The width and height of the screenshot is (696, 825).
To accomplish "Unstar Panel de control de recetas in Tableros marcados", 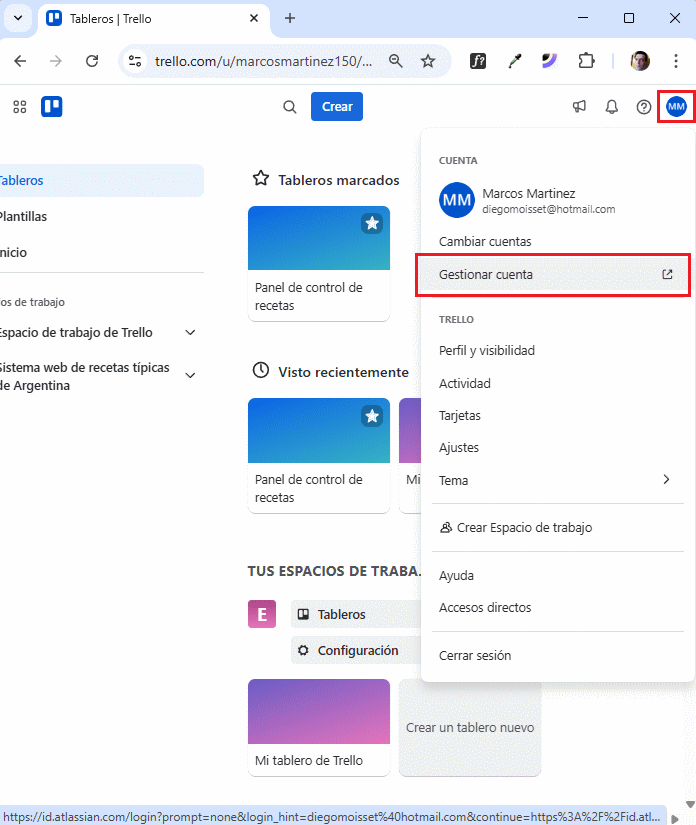I will point(372,224).
